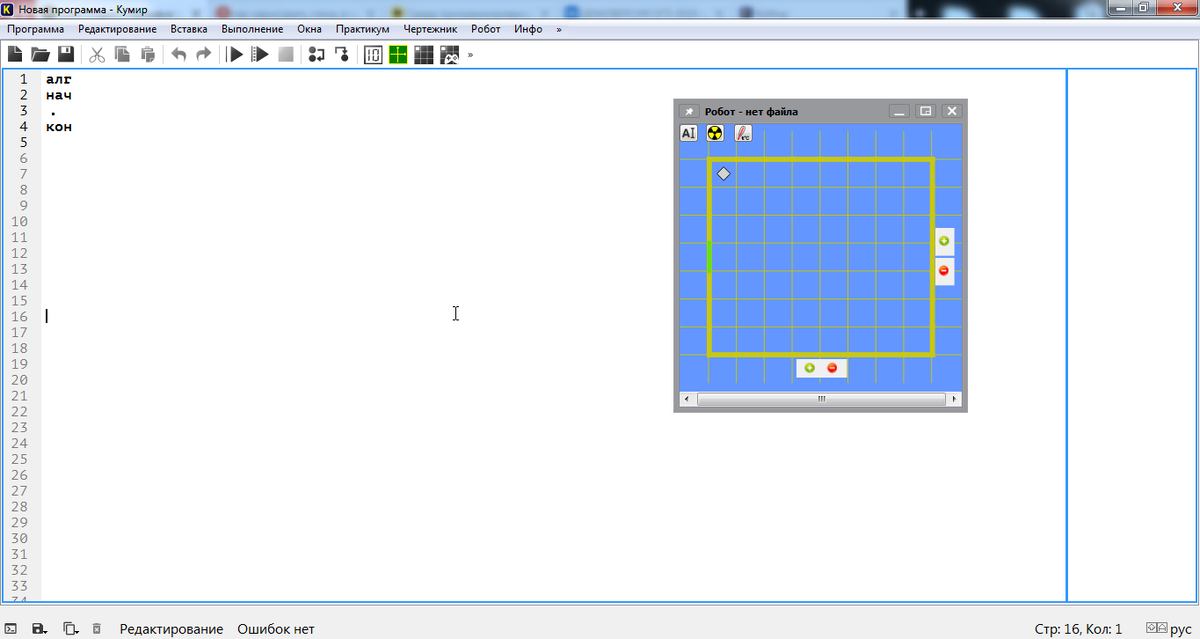
Task: Run program in test mode
Action: point(260,54)
